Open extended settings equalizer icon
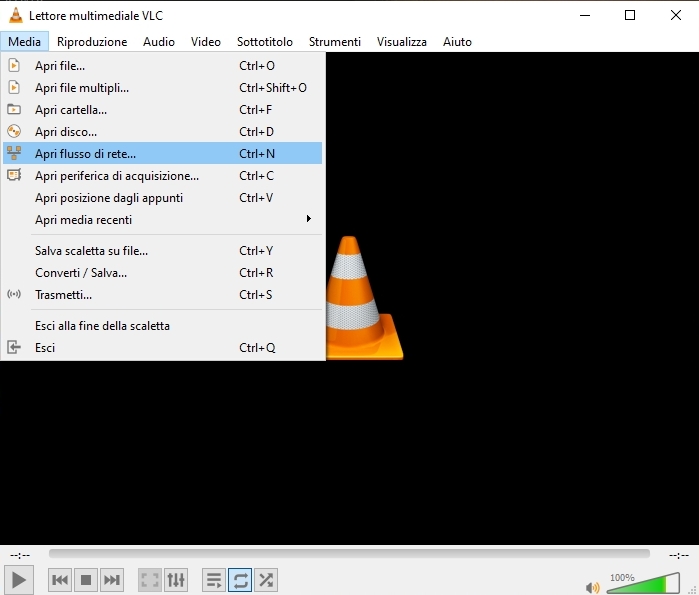 point(176,580)
